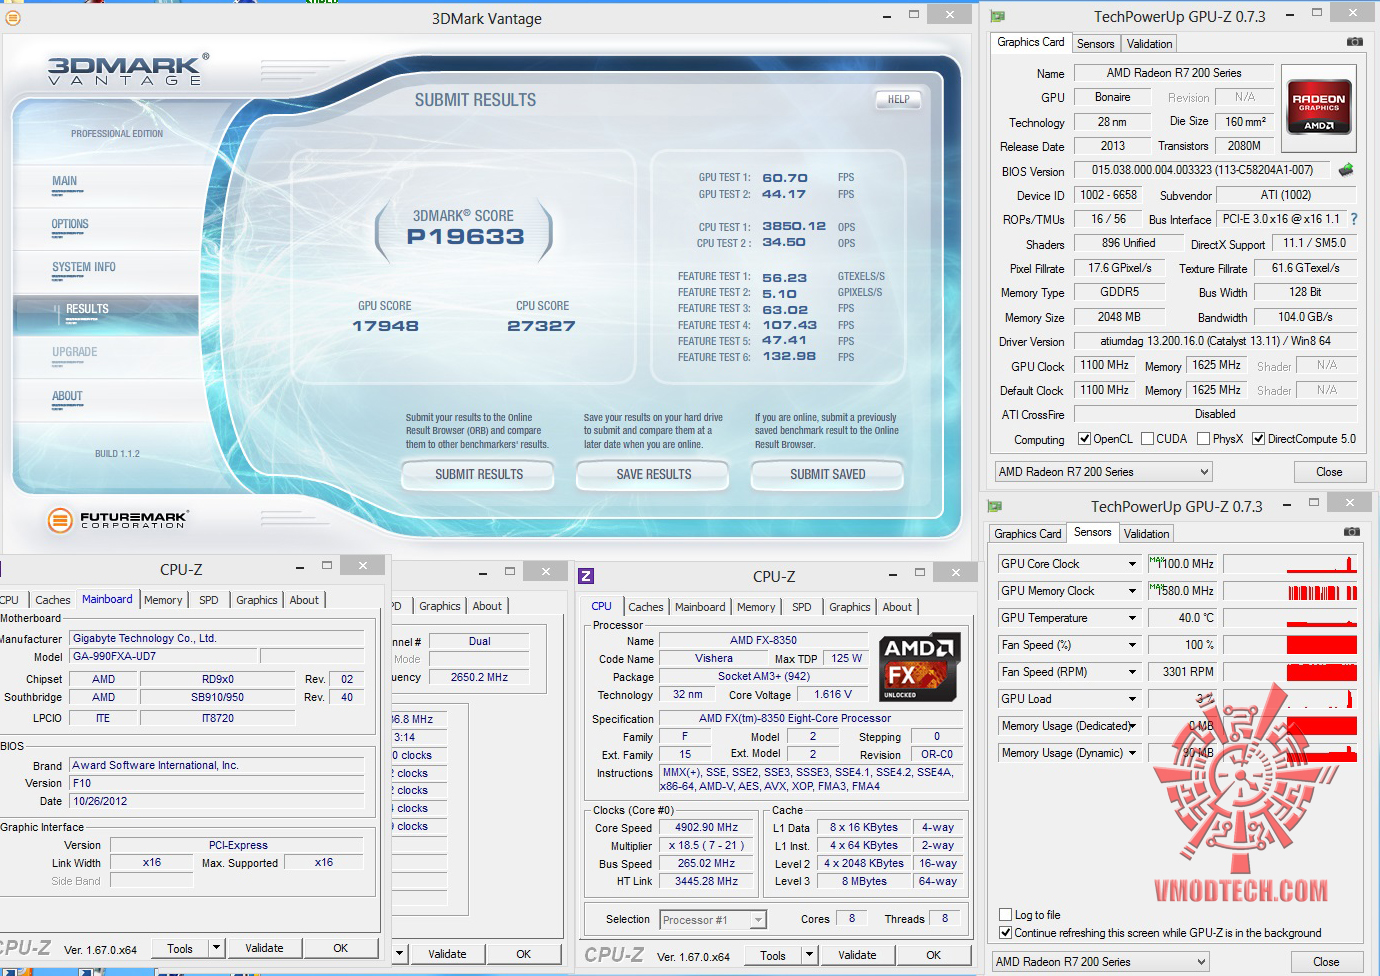The image size is (1380, 976).
Task: Open Upgrade in the 3DMark sidebar
Action: point(75,352)
